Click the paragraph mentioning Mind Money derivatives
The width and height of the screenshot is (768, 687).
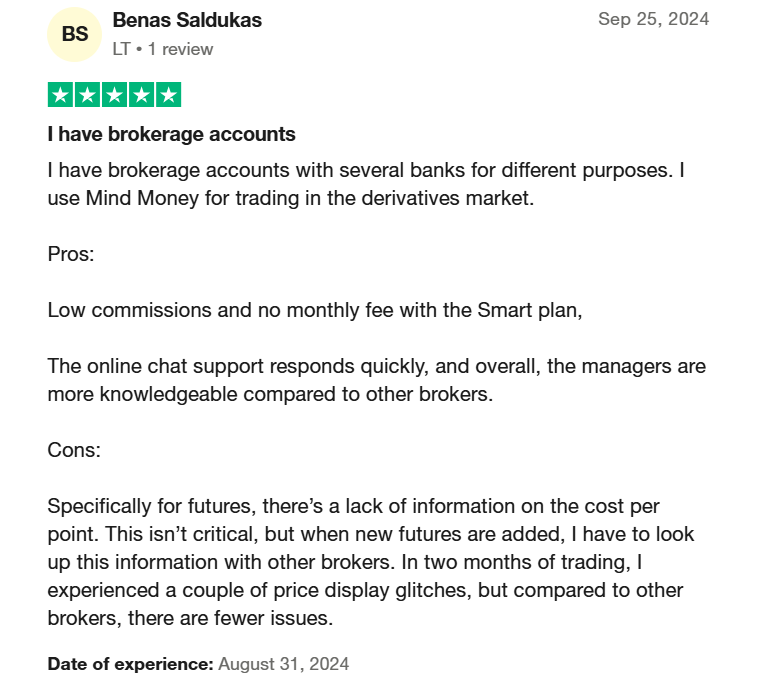coord(366,184)
